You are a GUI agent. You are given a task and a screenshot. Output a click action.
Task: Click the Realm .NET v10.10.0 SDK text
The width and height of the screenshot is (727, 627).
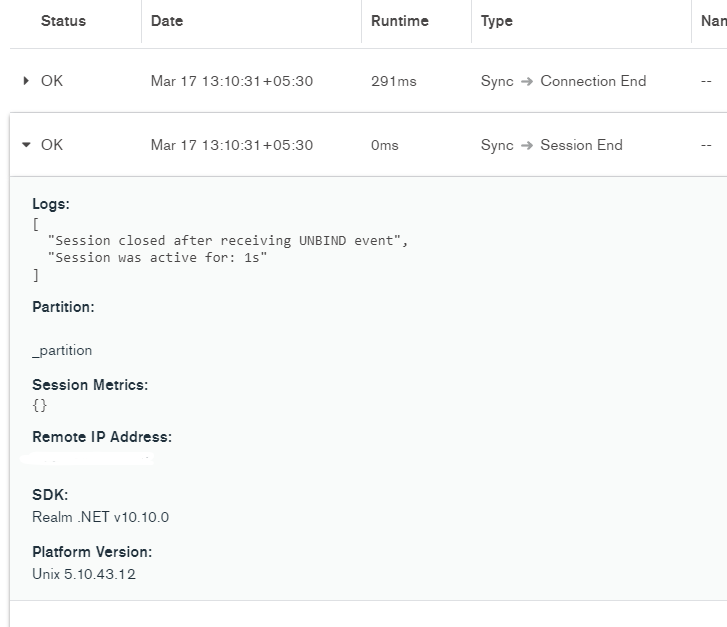pos(100,517)
